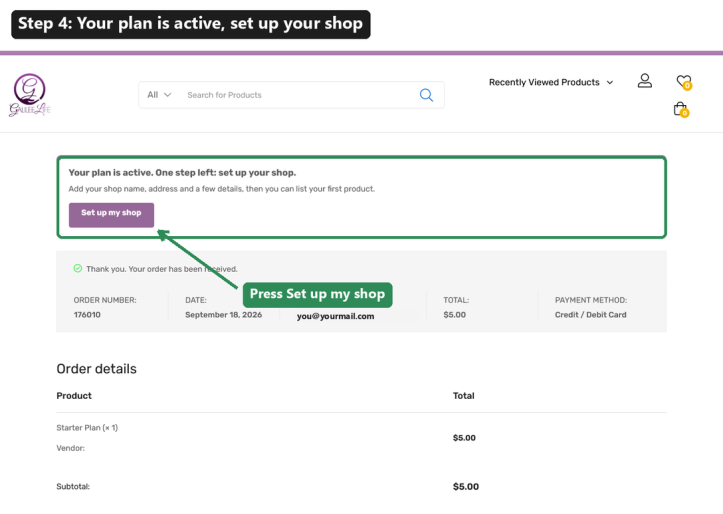Click the Subtotal amount $5.00
This screenshot has width=723, height=514.
point(466,487)
